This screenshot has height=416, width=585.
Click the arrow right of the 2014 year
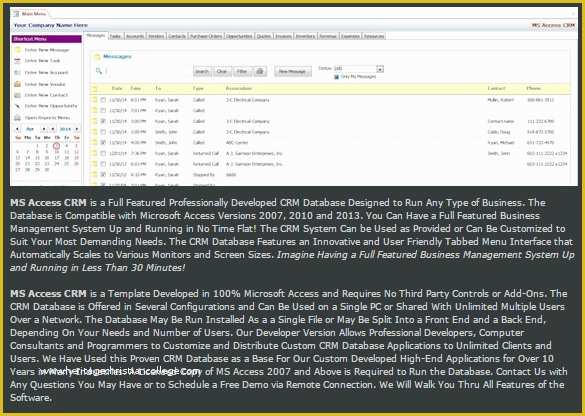coord(77,129)
